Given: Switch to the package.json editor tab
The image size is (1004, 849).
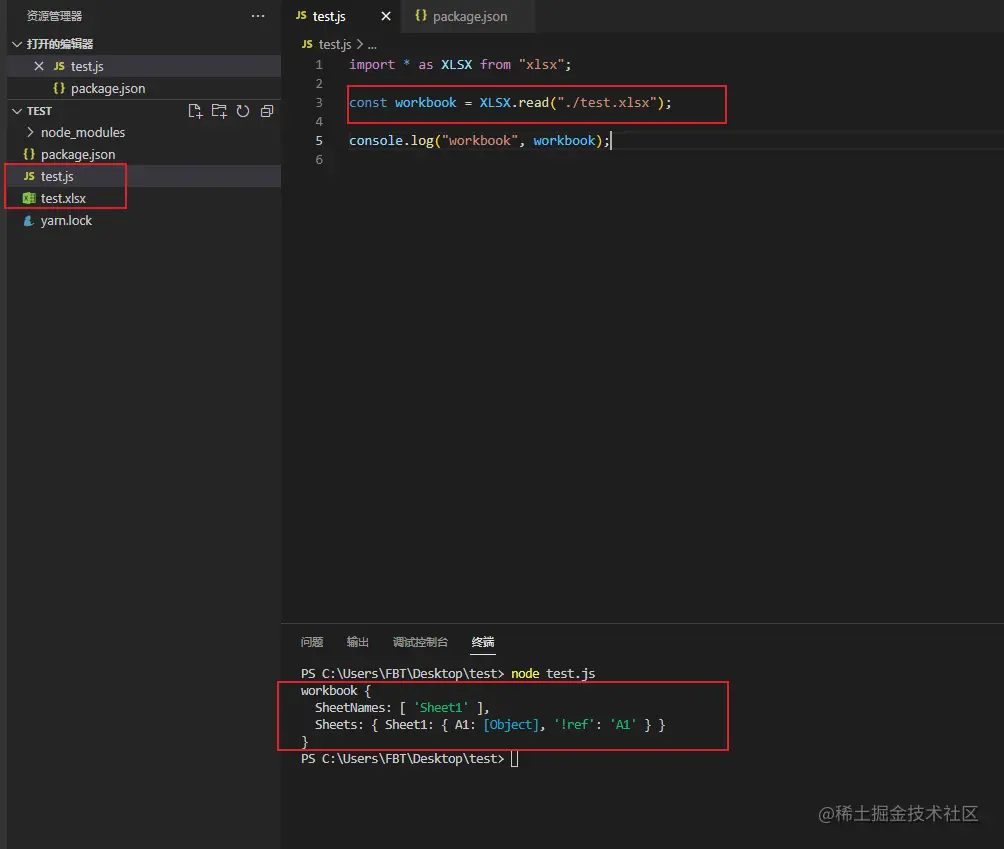Looking at the screenshot, I should (x=466, y=16).
